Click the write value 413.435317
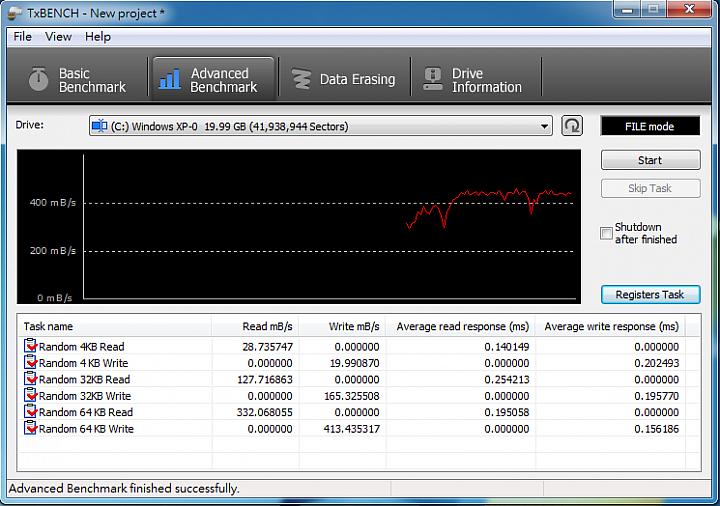The width and height of the screenshot is (720, 506). (351, 429)
